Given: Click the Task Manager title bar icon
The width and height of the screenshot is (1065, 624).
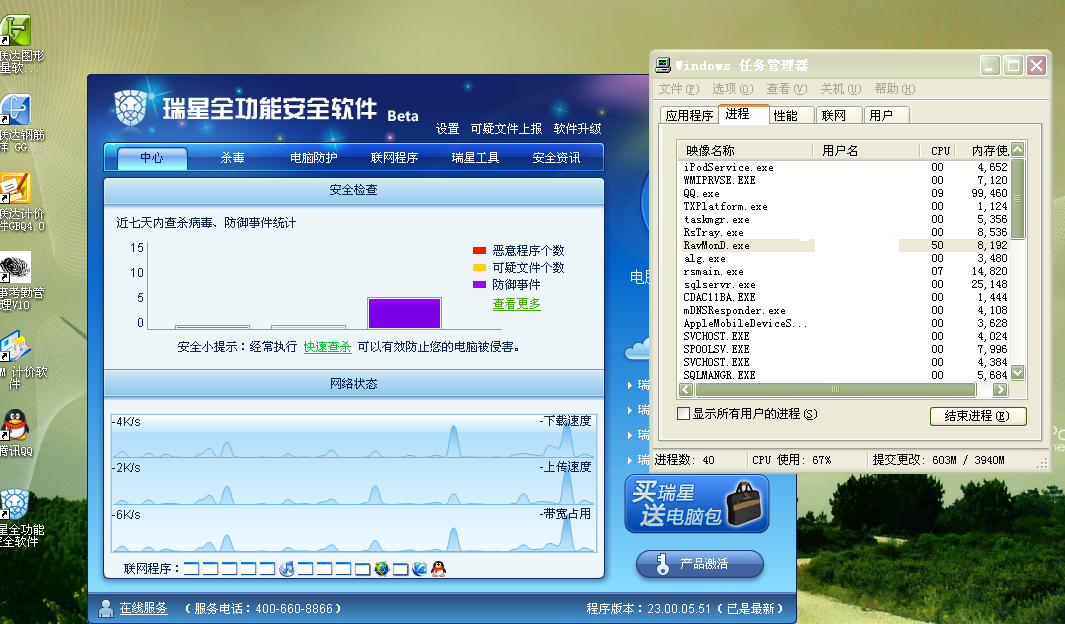Looking at the screenshot, I should pos(664,65).
